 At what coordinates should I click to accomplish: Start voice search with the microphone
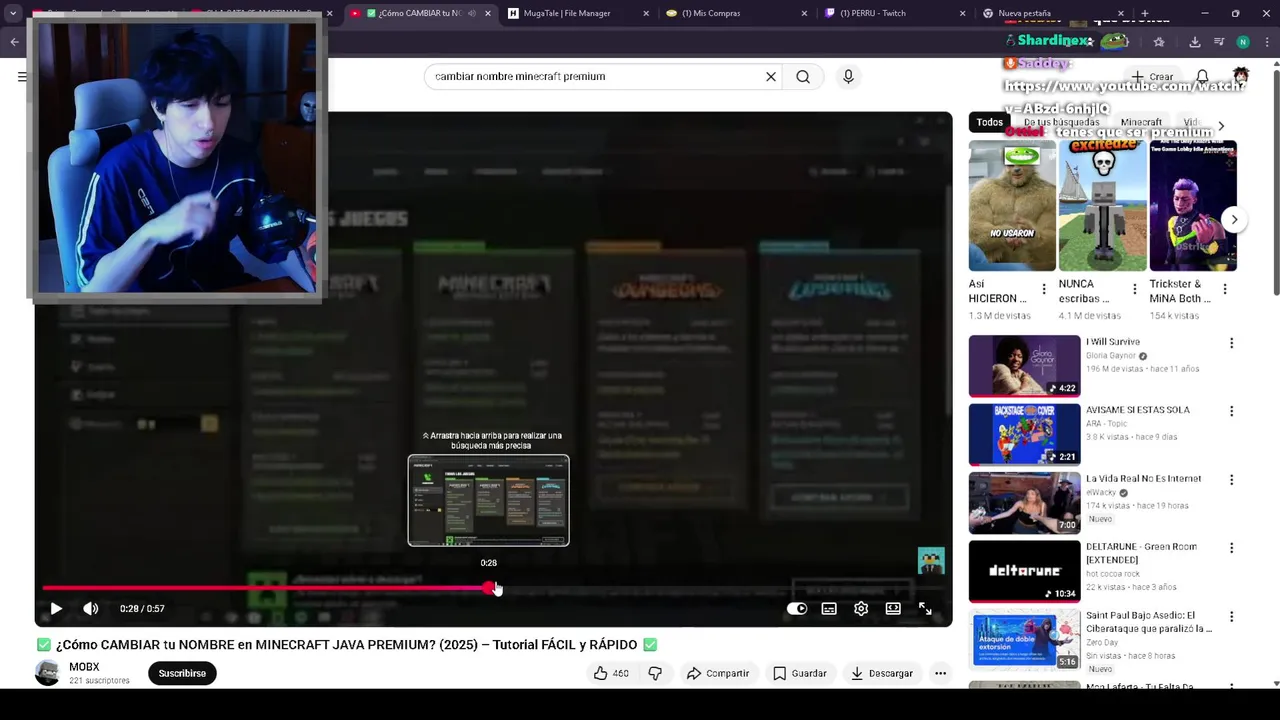[848, 76]
